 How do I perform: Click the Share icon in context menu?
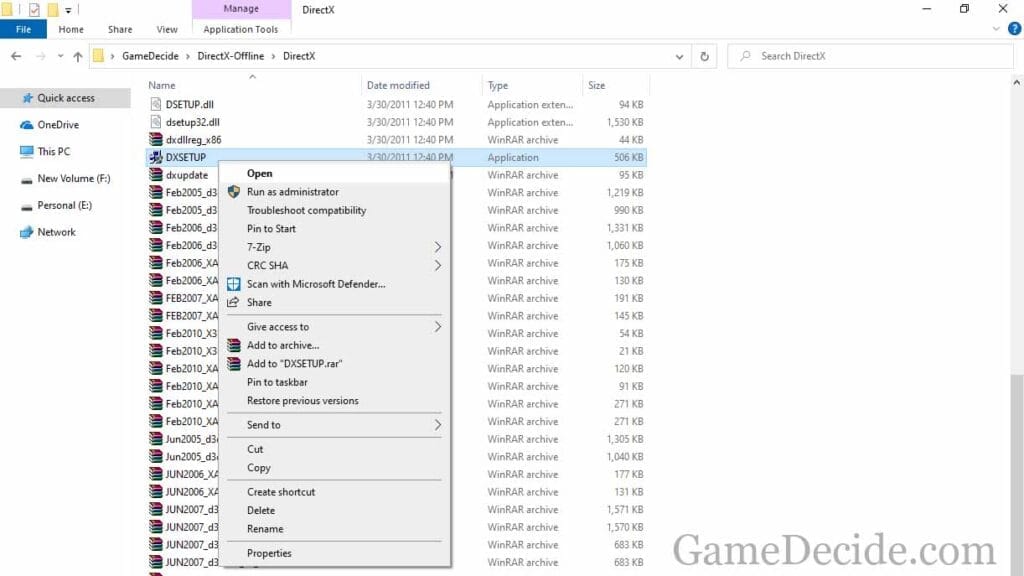coord(233,302)
